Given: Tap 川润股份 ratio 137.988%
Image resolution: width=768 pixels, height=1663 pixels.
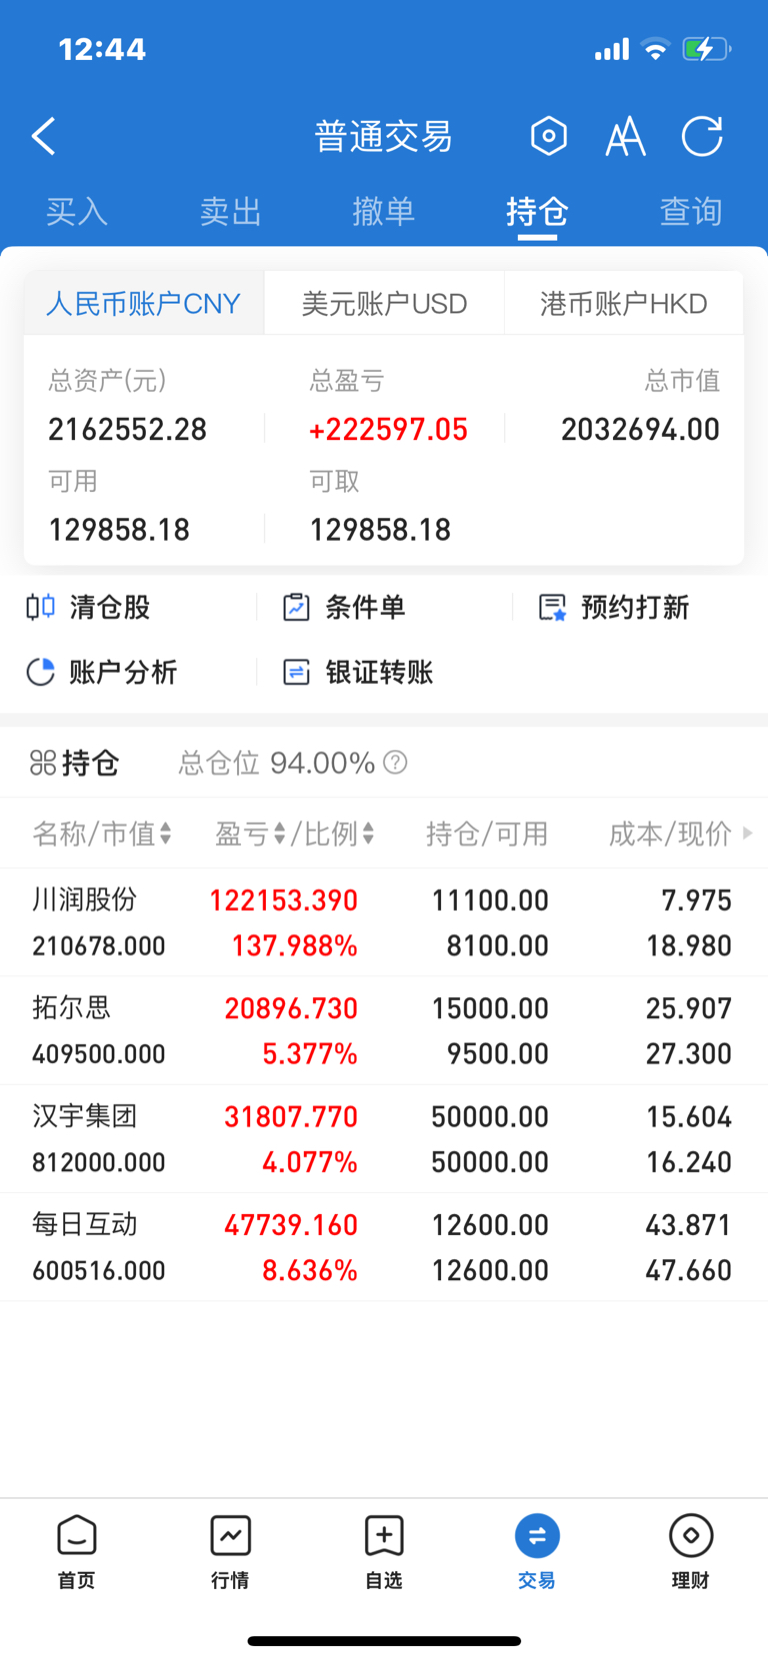Looking at the screenshot, I should [x=294, y=945].
